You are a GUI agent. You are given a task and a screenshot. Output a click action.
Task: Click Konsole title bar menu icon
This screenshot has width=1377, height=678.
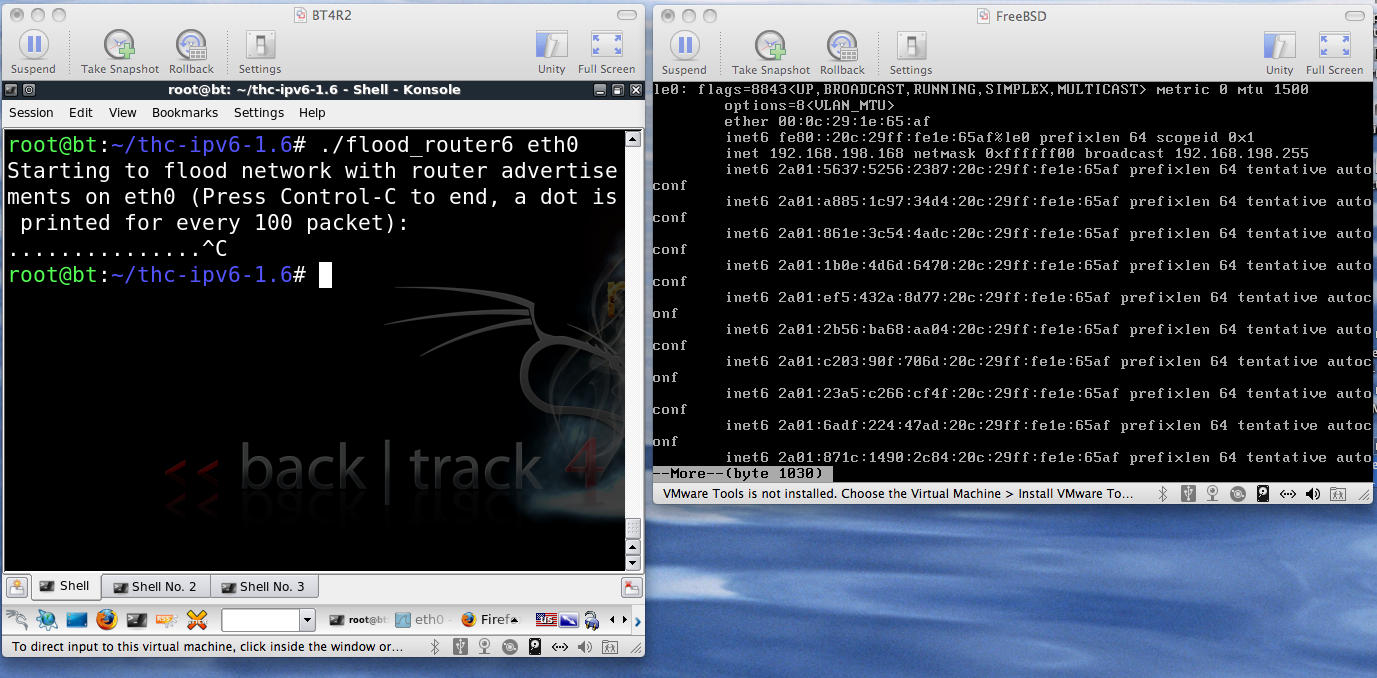pos(12,89)
